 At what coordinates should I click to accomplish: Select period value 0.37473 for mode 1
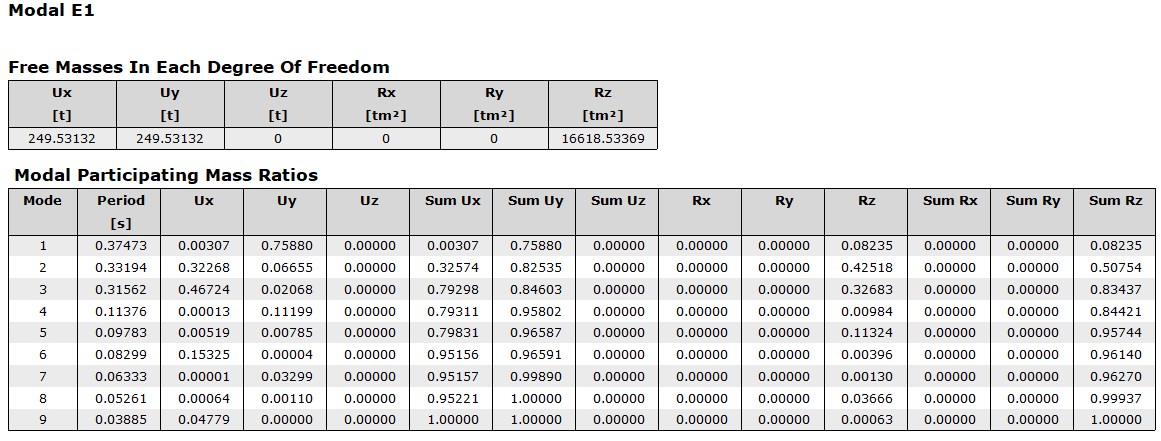(121, 245)
